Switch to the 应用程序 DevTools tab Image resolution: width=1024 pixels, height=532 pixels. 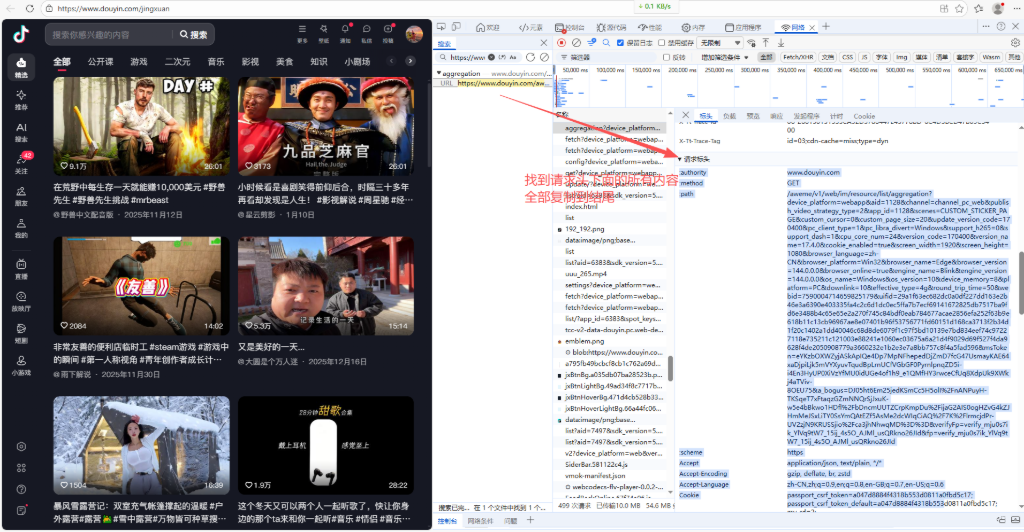743,27
